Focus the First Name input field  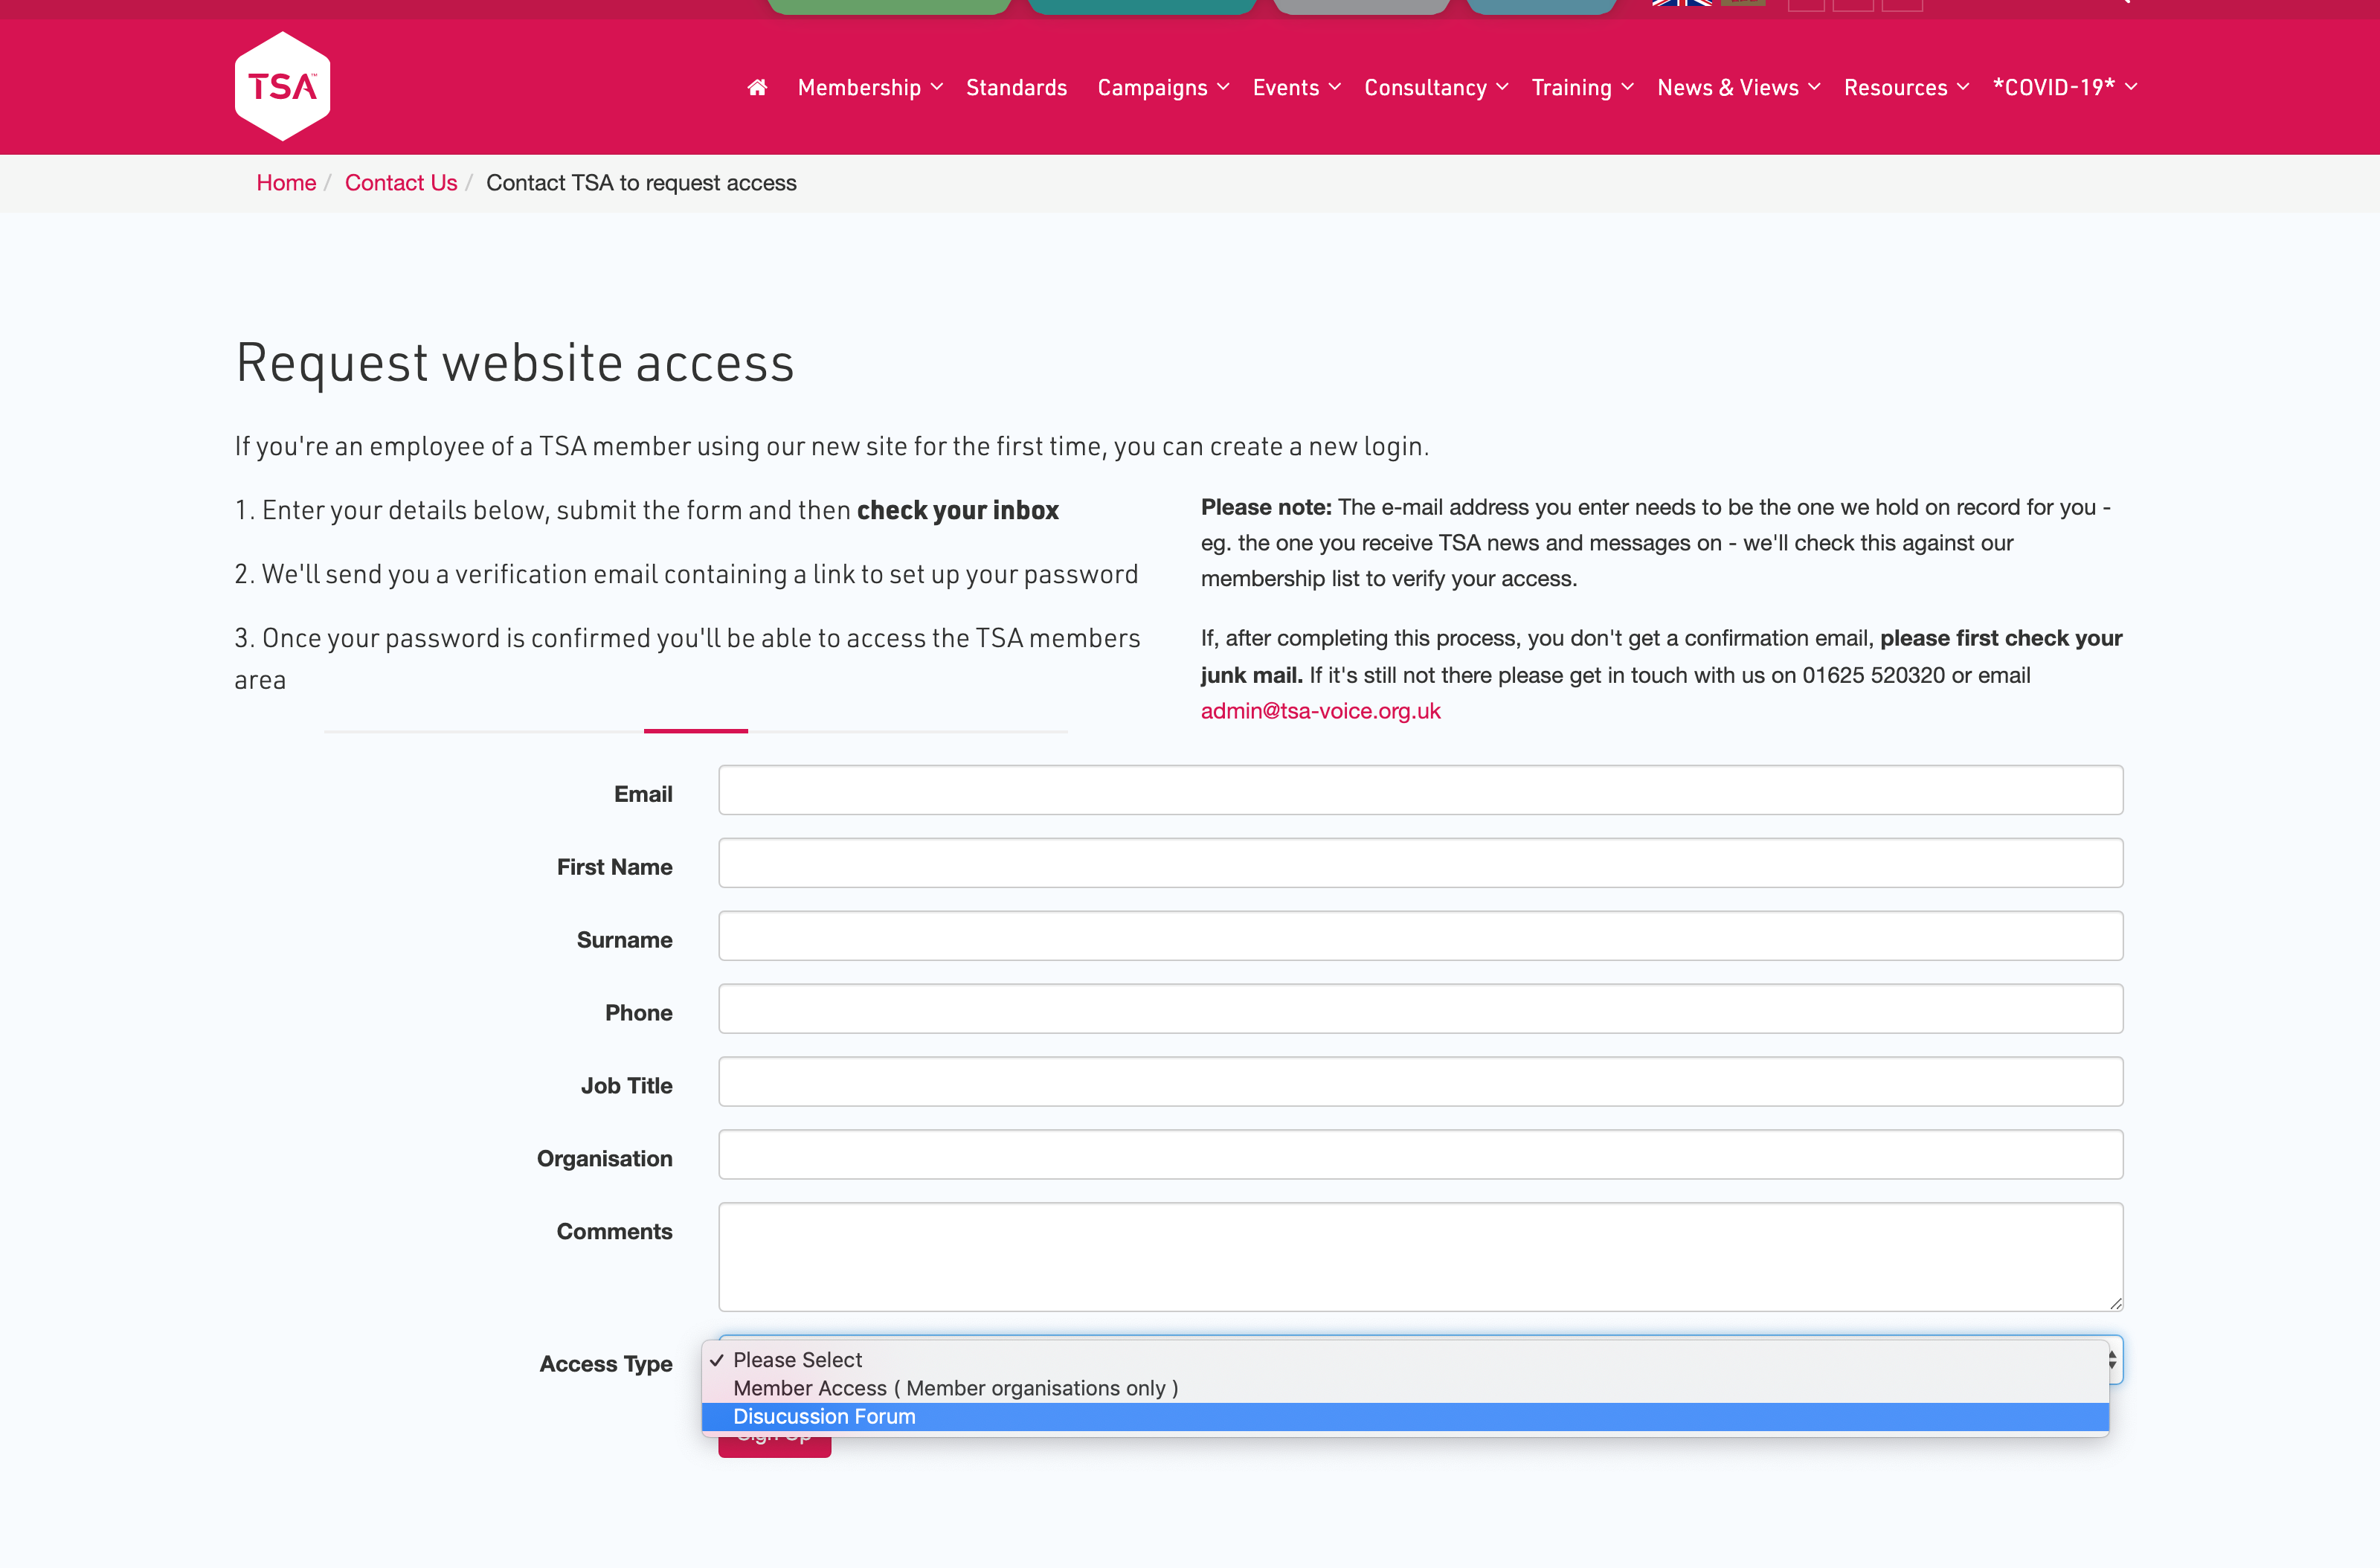coord(1420,863)
